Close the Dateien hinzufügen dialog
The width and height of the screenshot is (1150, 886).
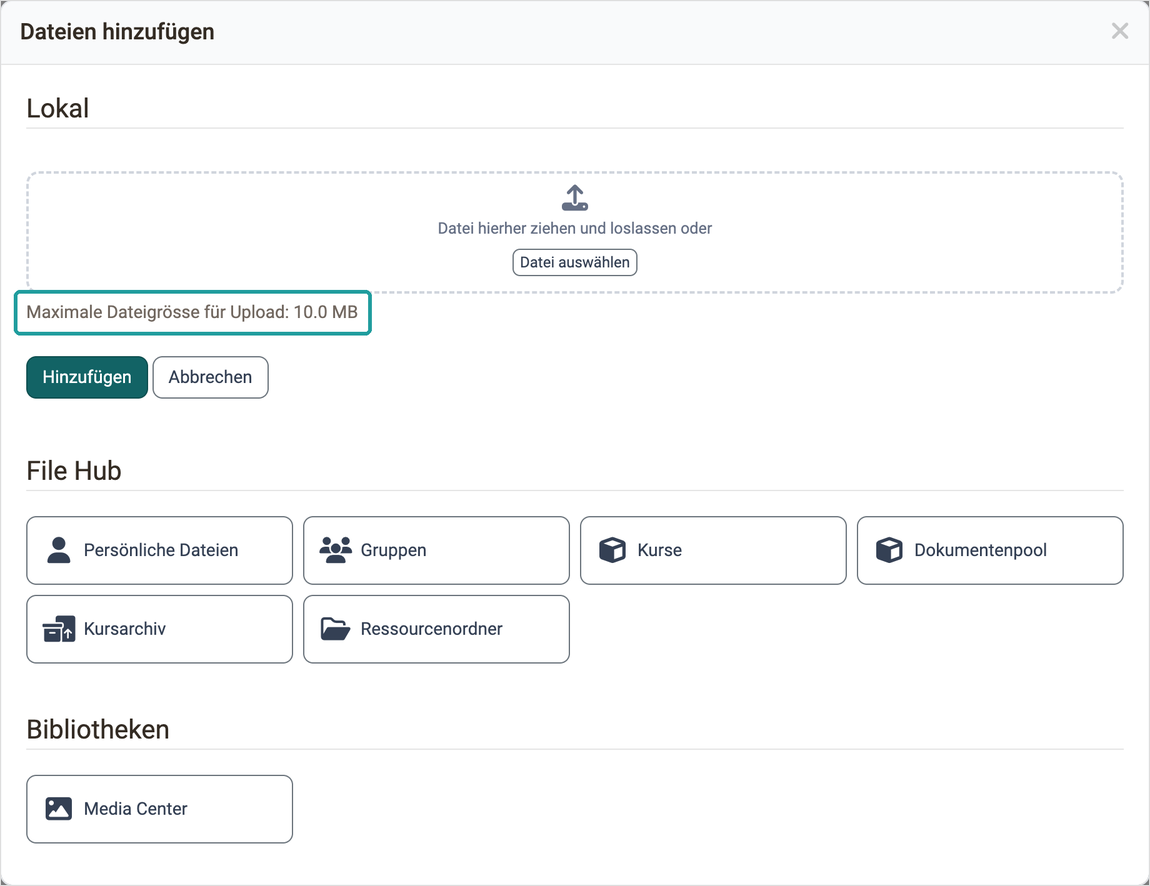[x=1120, y=31]
